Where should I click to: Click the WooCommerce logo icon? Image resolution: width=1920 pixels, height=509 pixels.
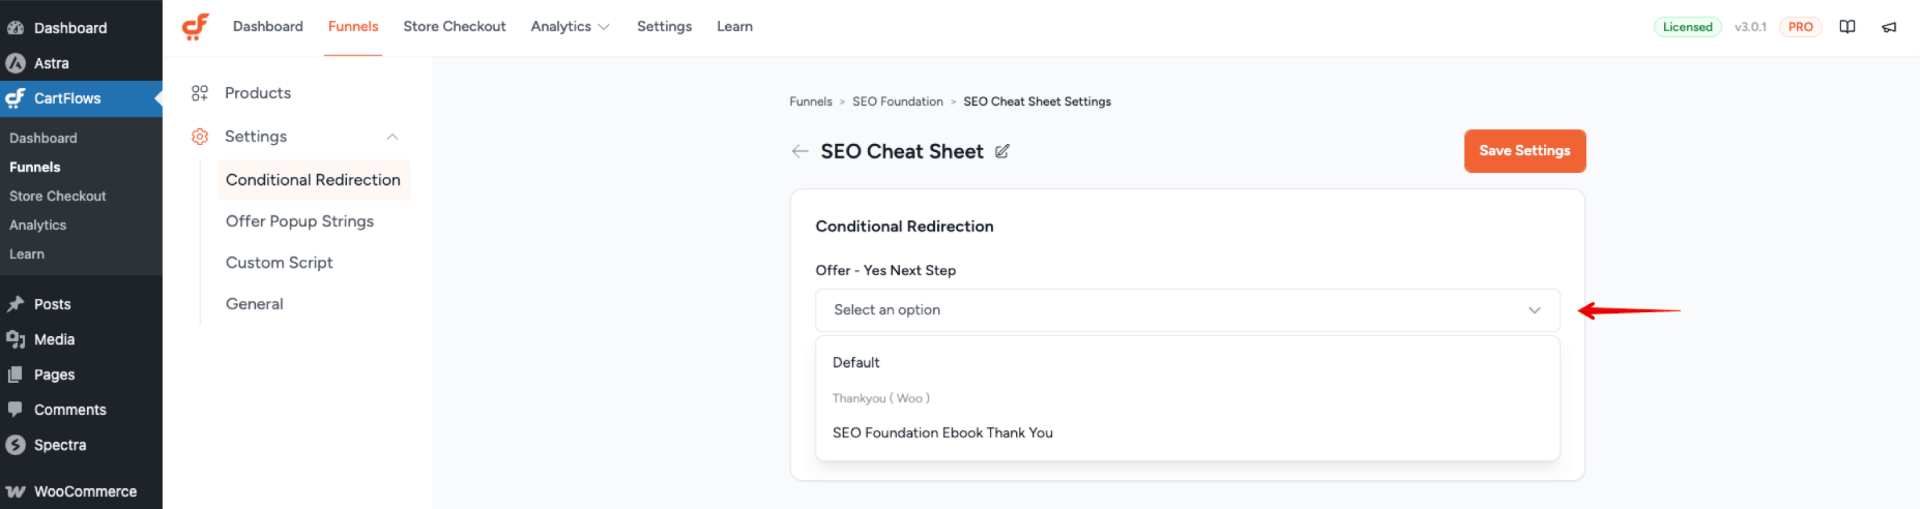pos(15,491)
